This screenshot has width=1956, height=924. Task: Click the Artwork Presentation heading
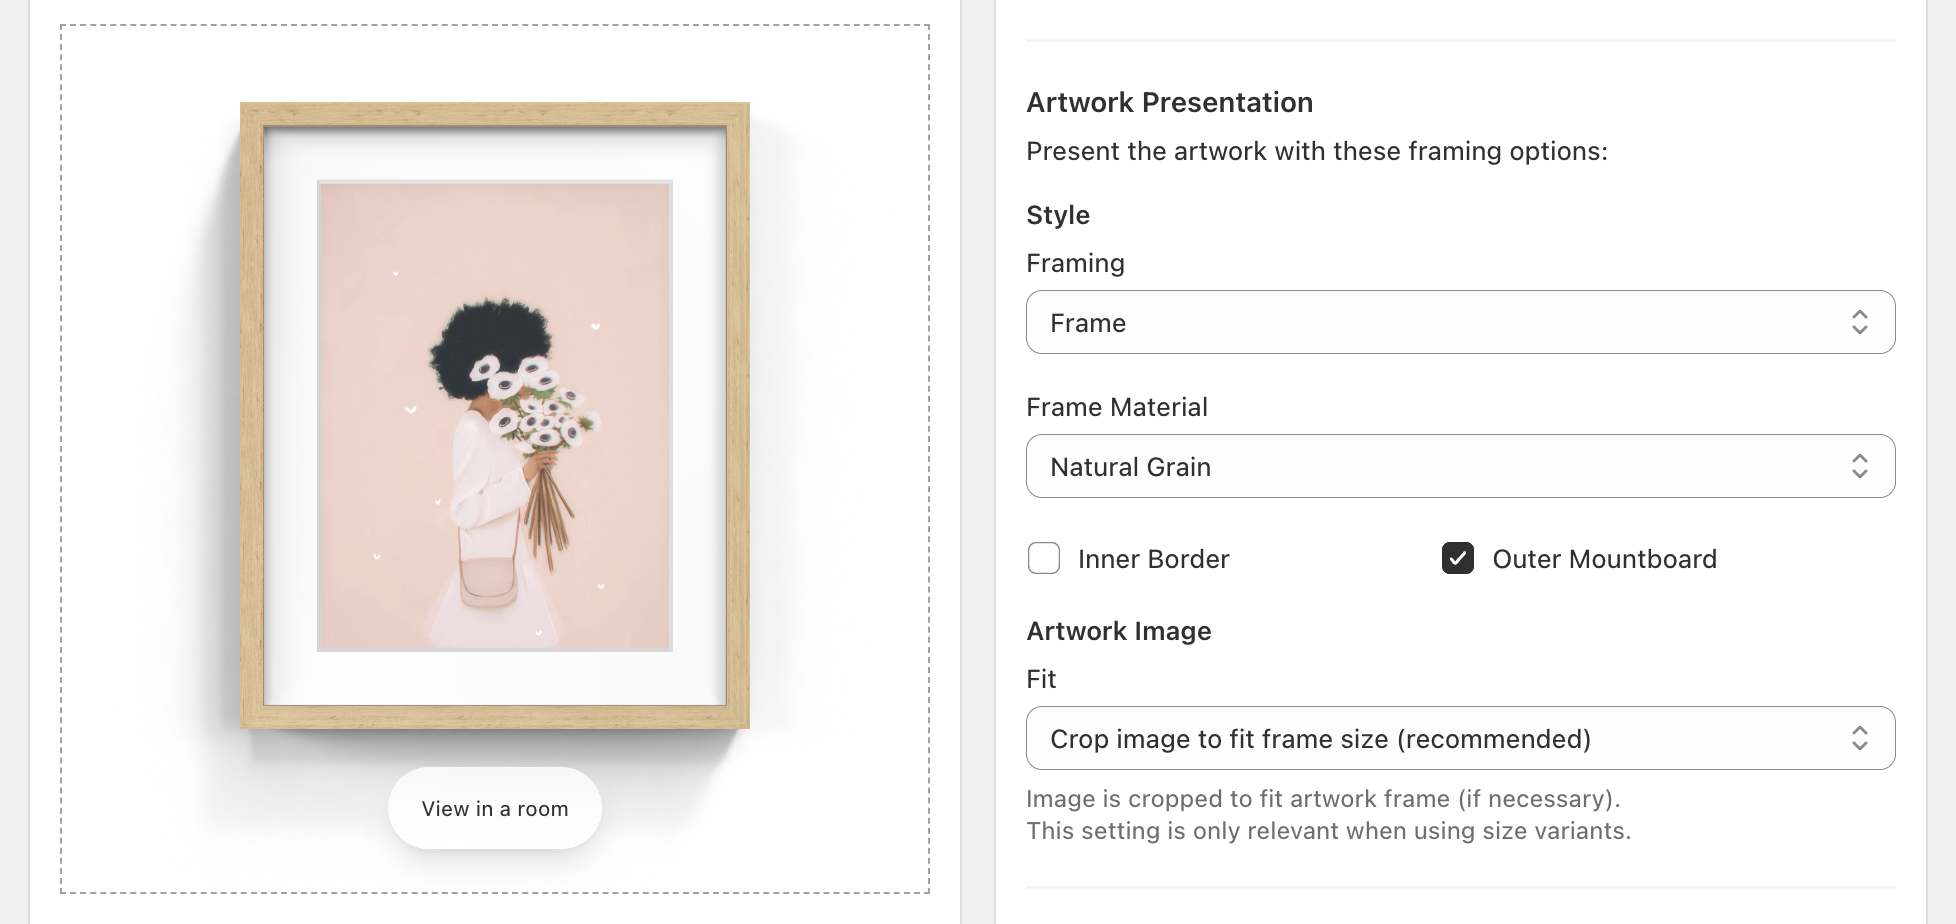[x=1169, y=102]
